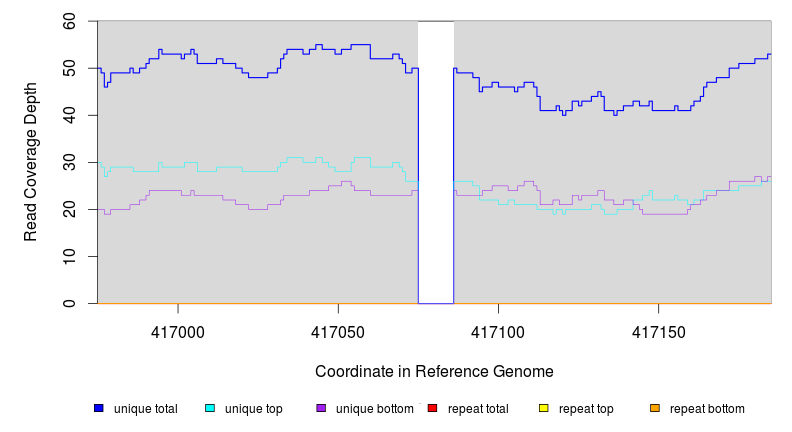Click the red 'repeat total' legend swatch
792x432 pixels.
coord(432,408)
